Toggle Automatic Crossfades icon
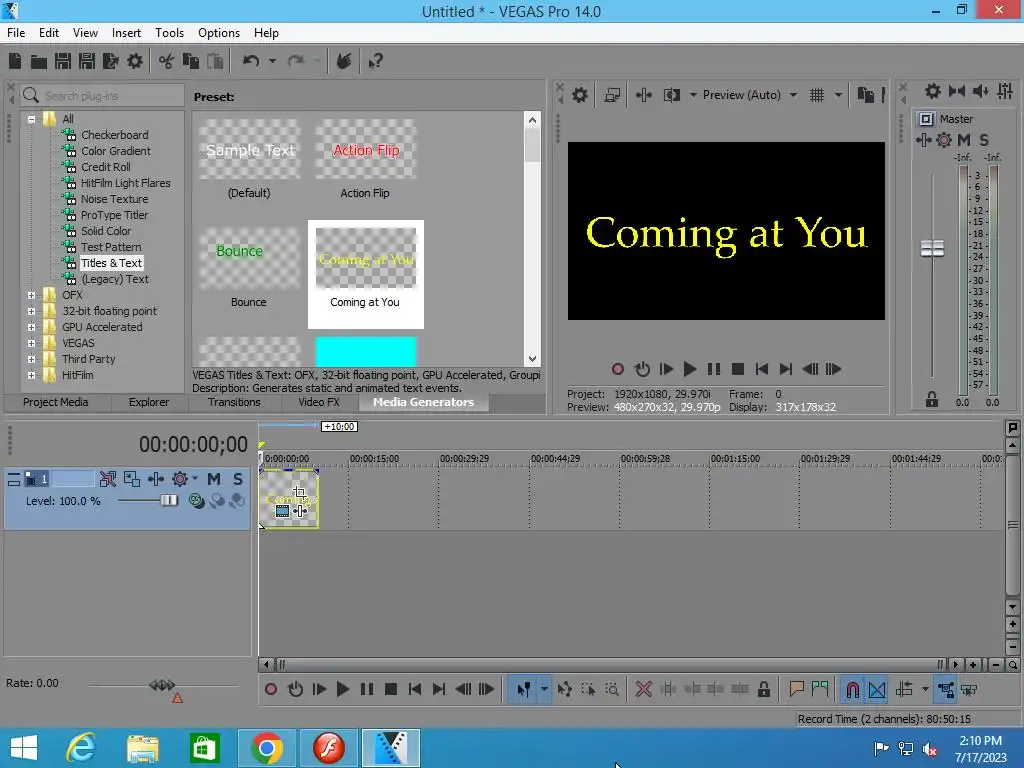Screen dimensions: 1024x768 [876, 690]
